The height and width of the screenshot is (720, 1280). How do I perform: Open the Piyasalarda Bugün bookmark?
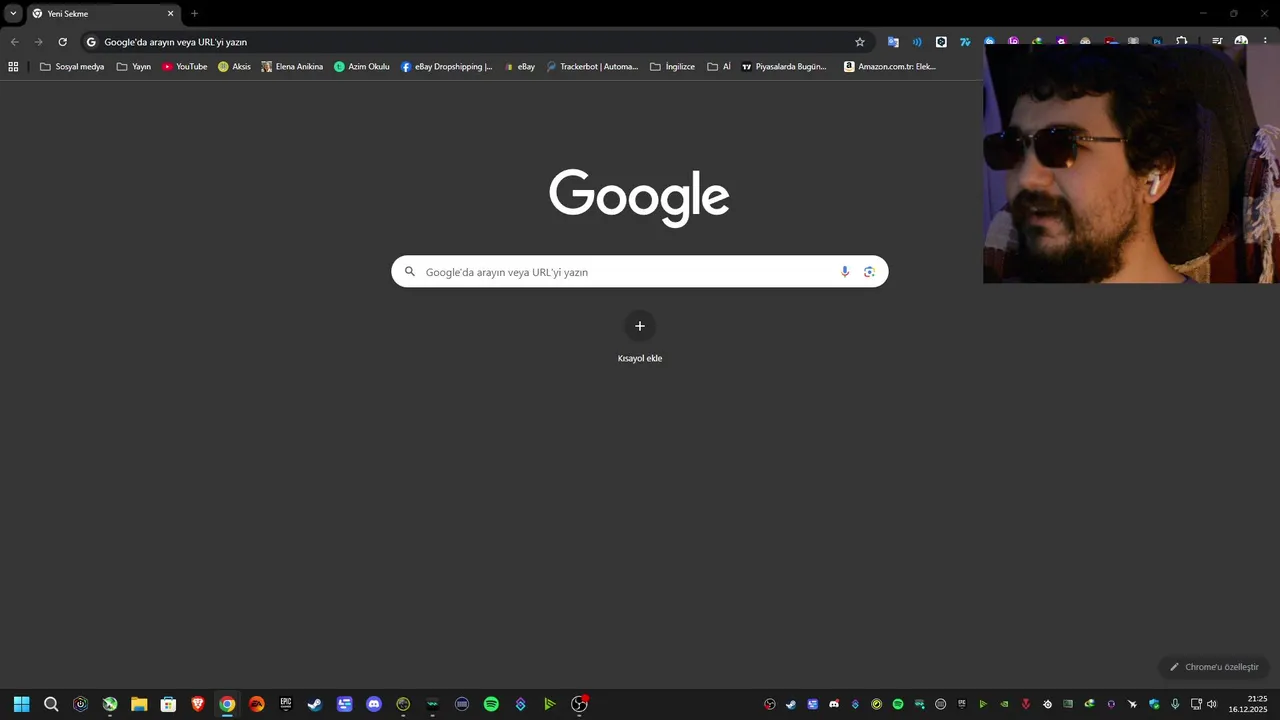coord(784,67)
